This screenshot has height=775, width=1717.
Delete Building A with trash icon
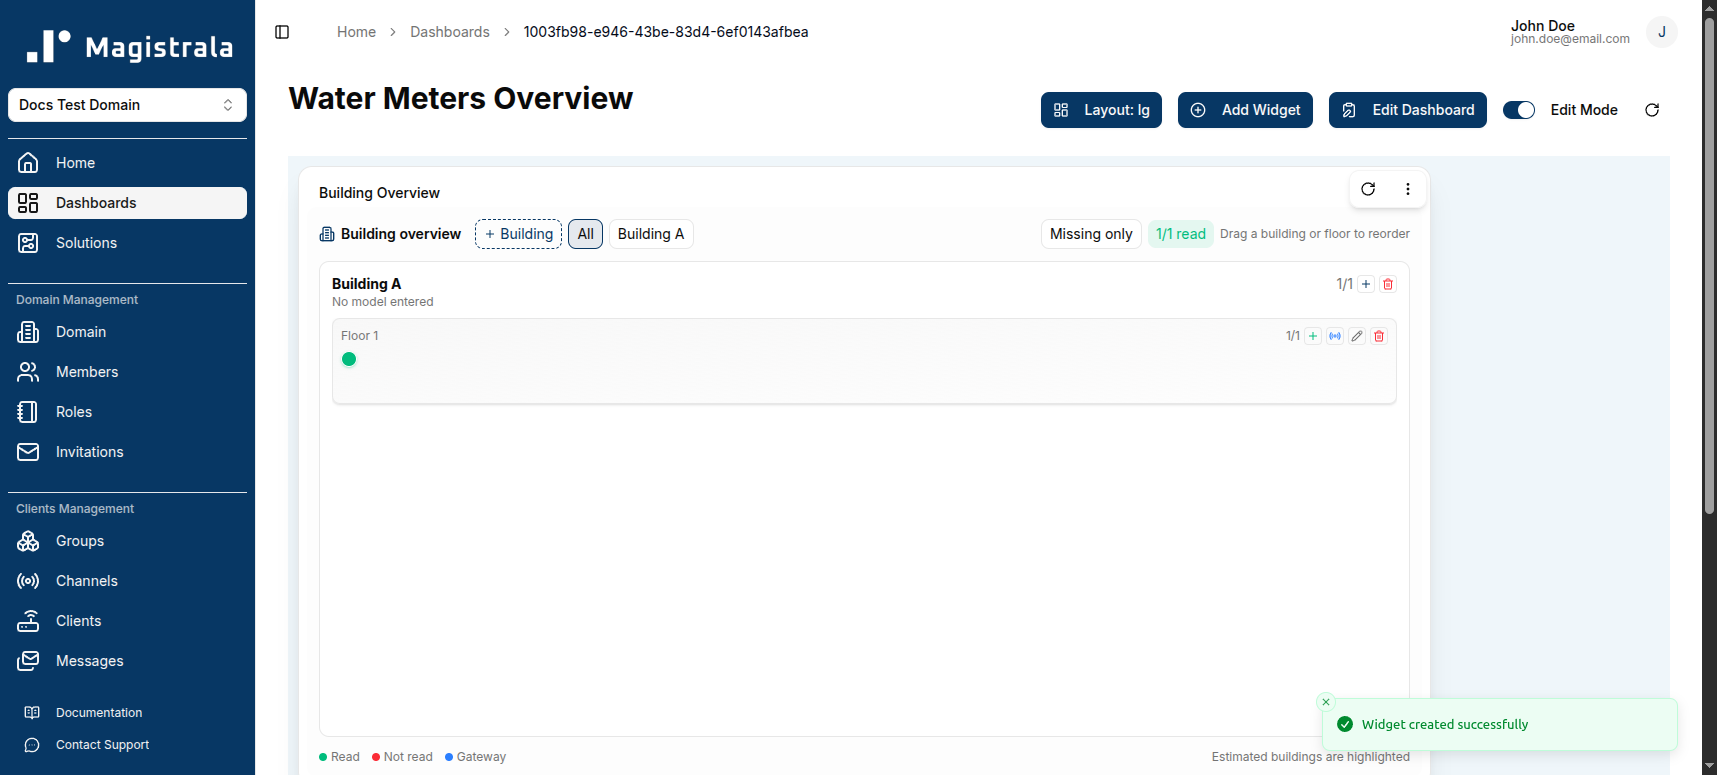click(x=1388, y=284)
